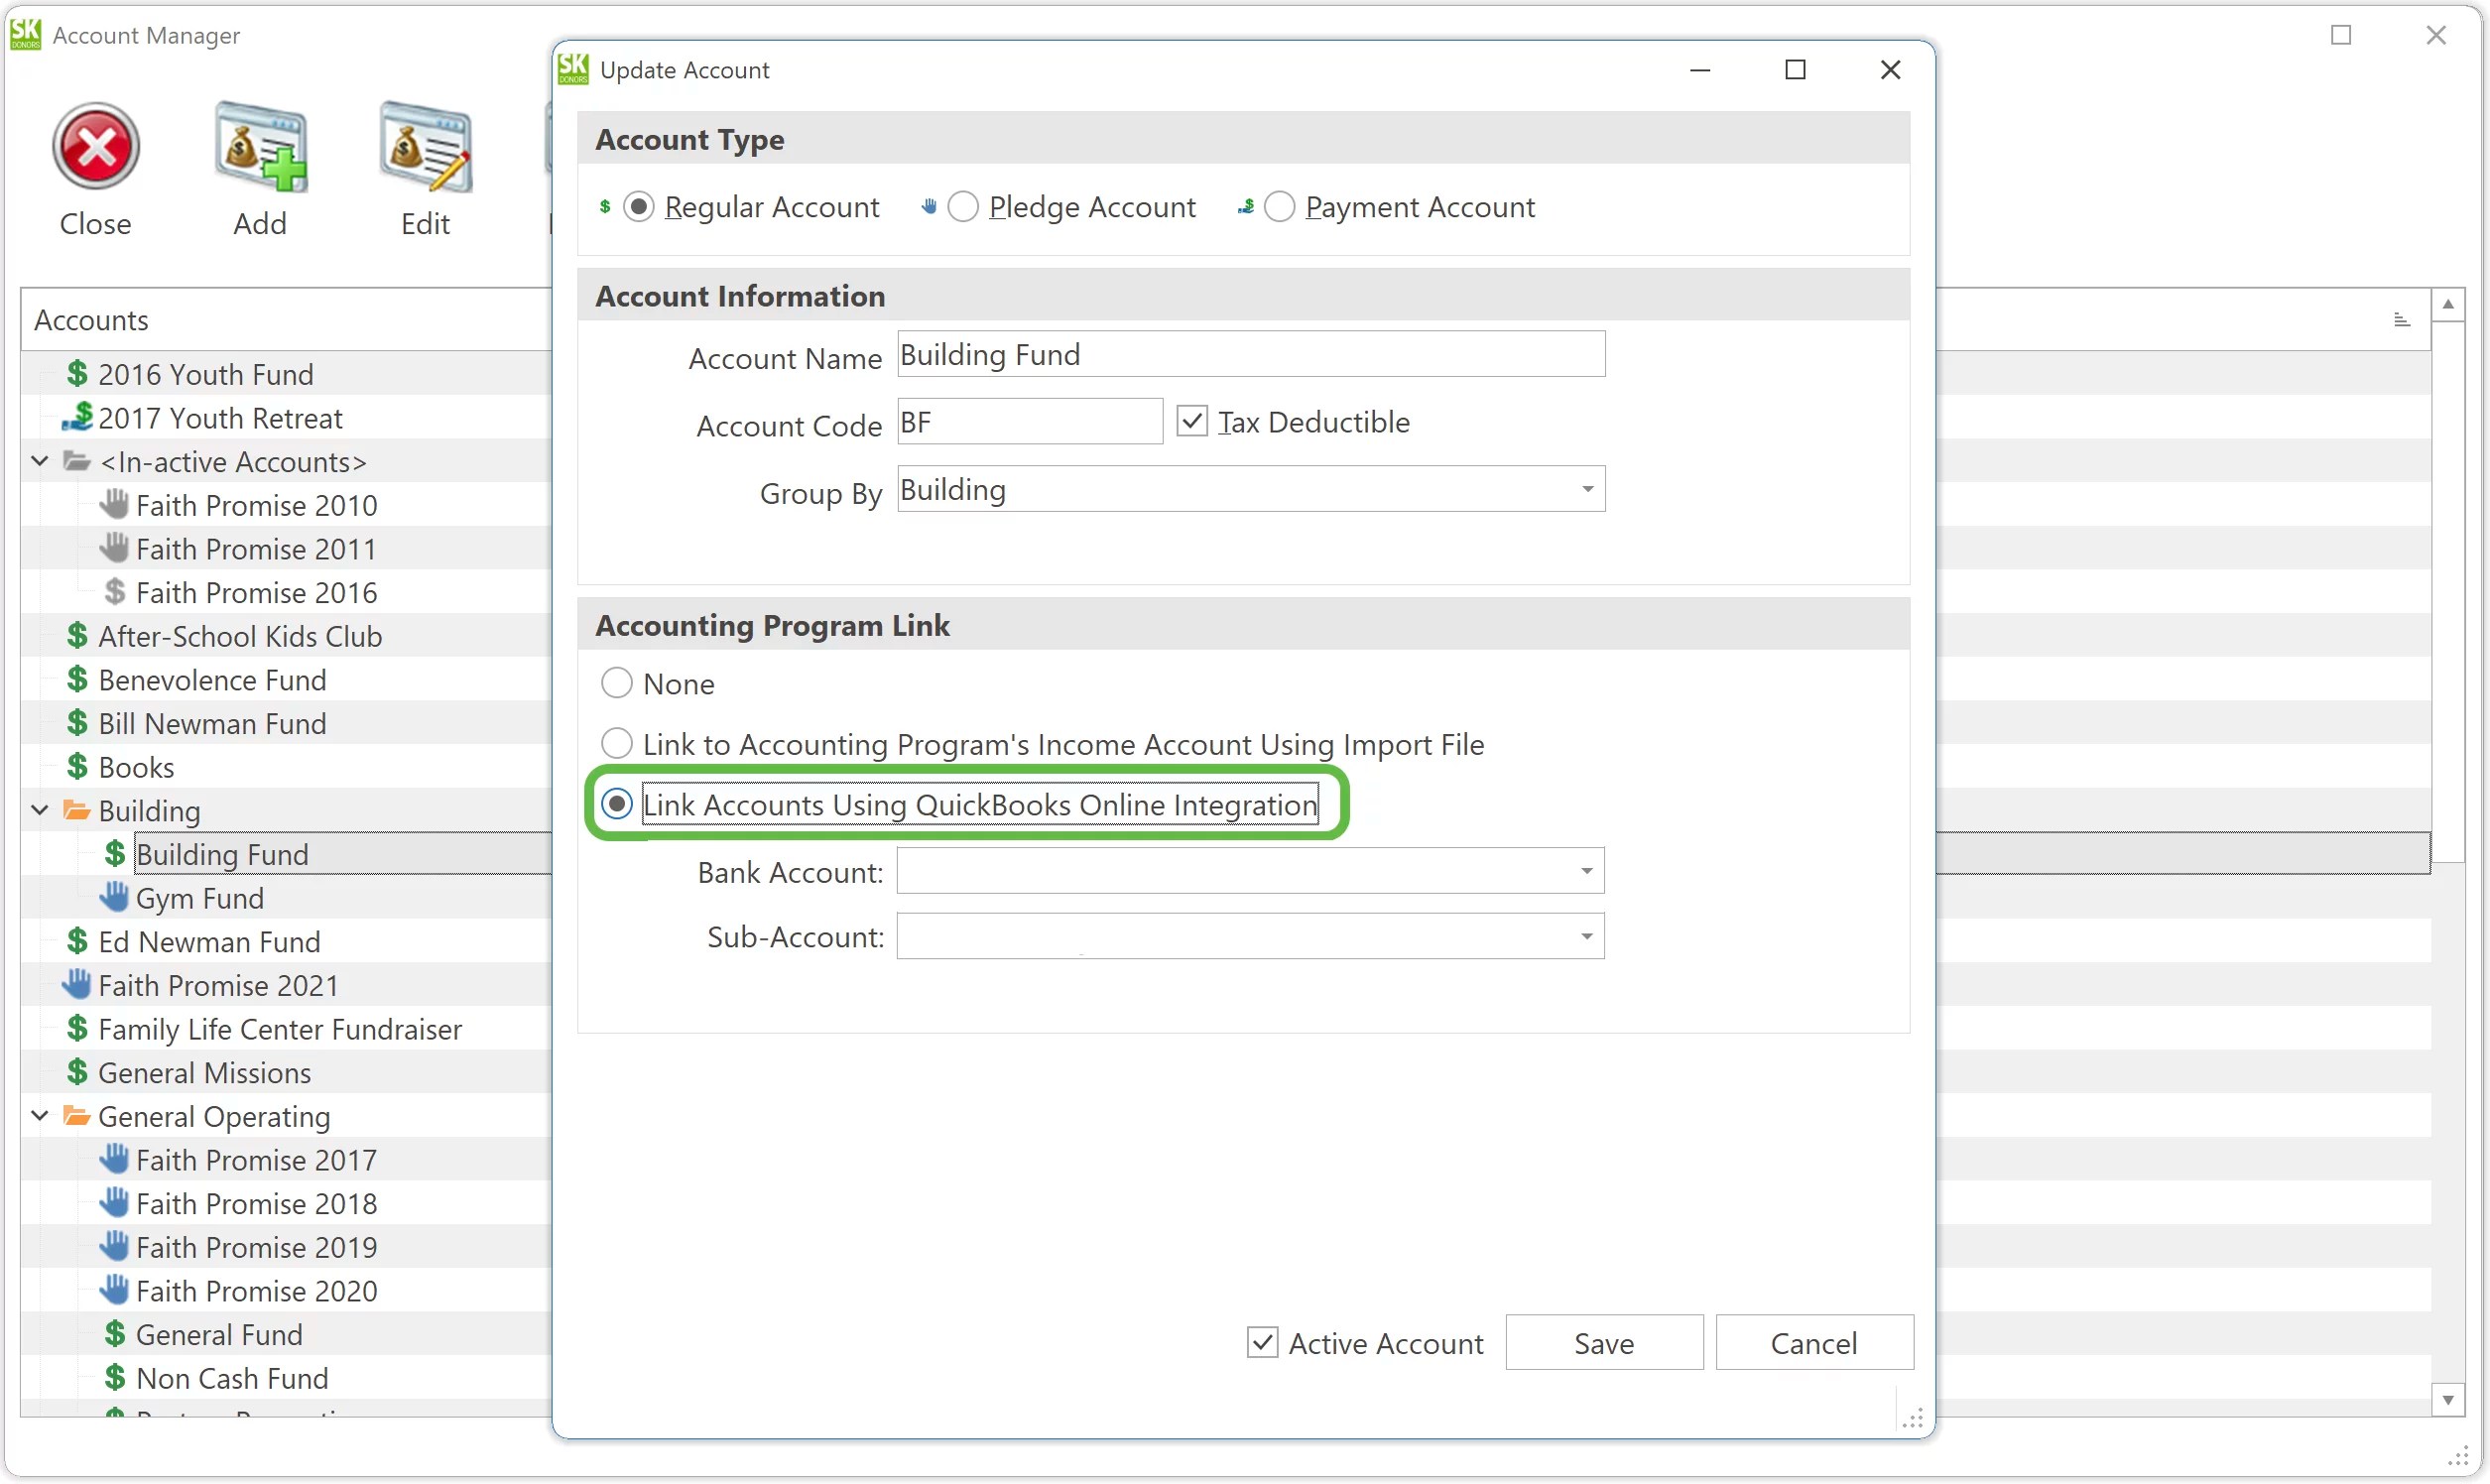Click the money bag icon beside 2017 Youth Retreat

78,417
